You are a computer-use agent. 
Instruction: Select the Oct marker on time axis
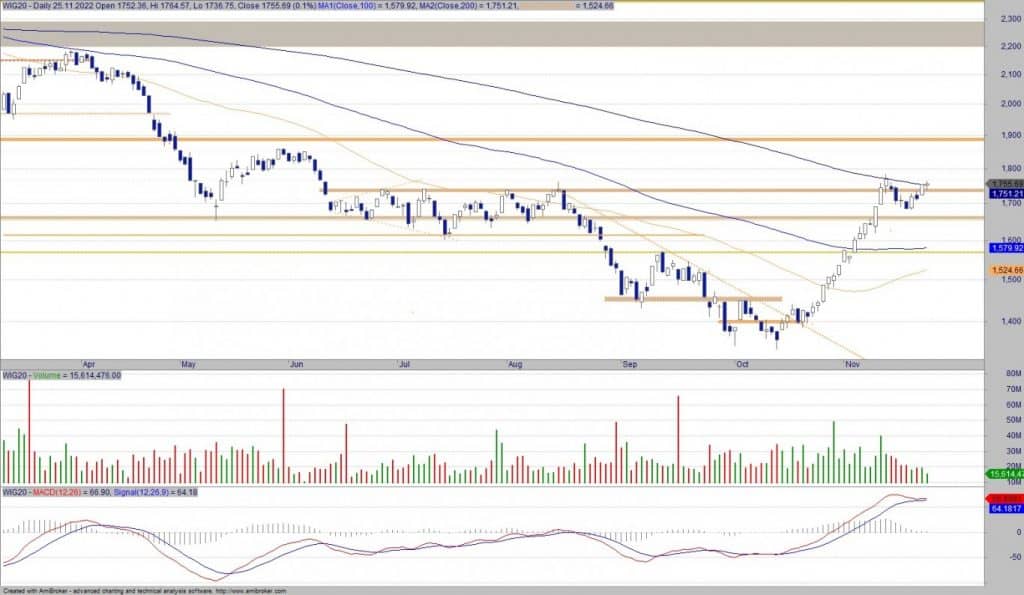tap(741, 366)
